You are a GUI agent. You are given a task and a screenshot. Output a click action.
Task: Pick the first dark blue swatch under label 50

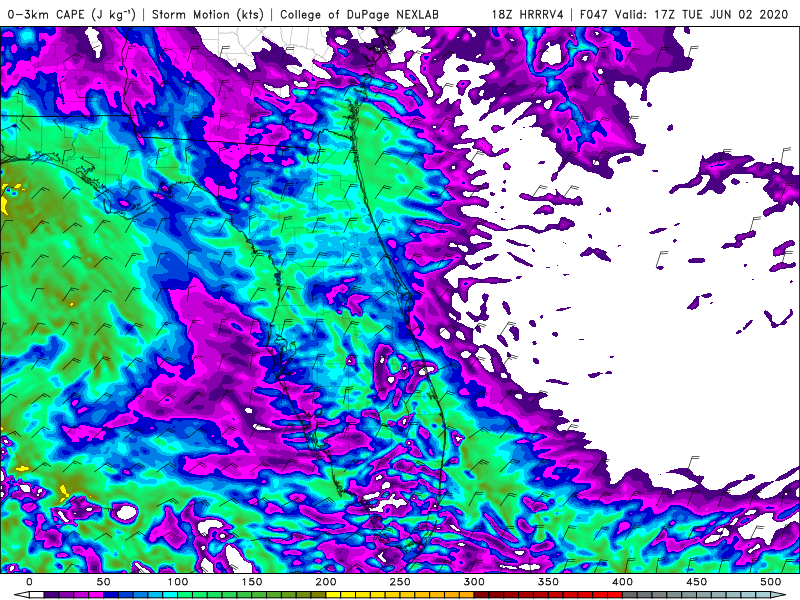click(111, 595)
